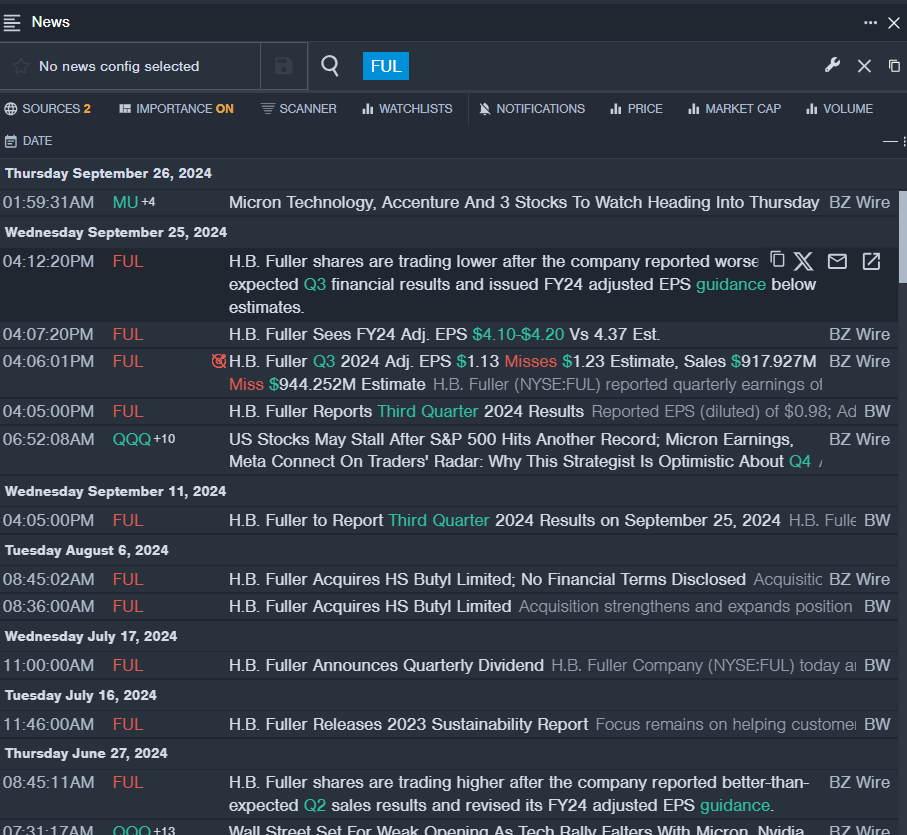Click the pop-out window icon
The width and height of the screenshot is (907, 835).
click(894, 66)
